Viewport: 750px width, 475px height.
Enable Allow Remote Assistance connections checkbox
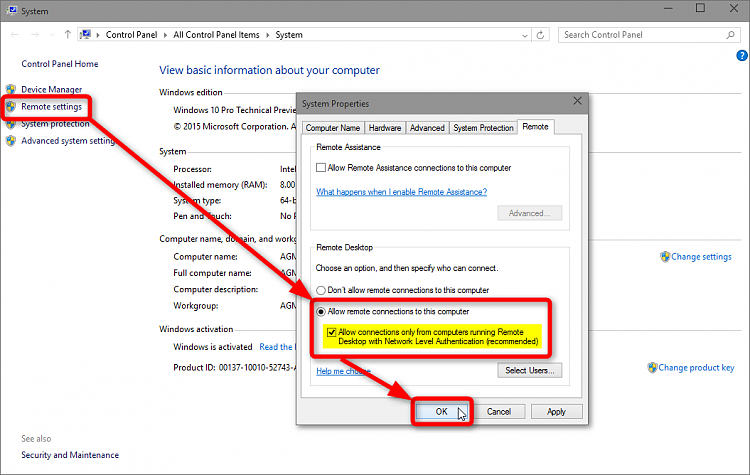[x=321, y=168]
